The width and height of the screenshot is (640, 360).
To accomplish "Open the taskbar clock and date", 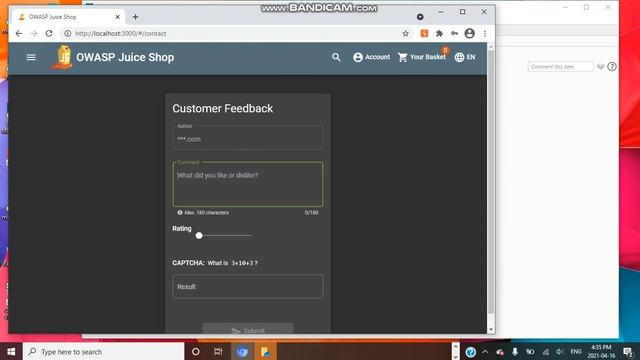I will point(601,351).
